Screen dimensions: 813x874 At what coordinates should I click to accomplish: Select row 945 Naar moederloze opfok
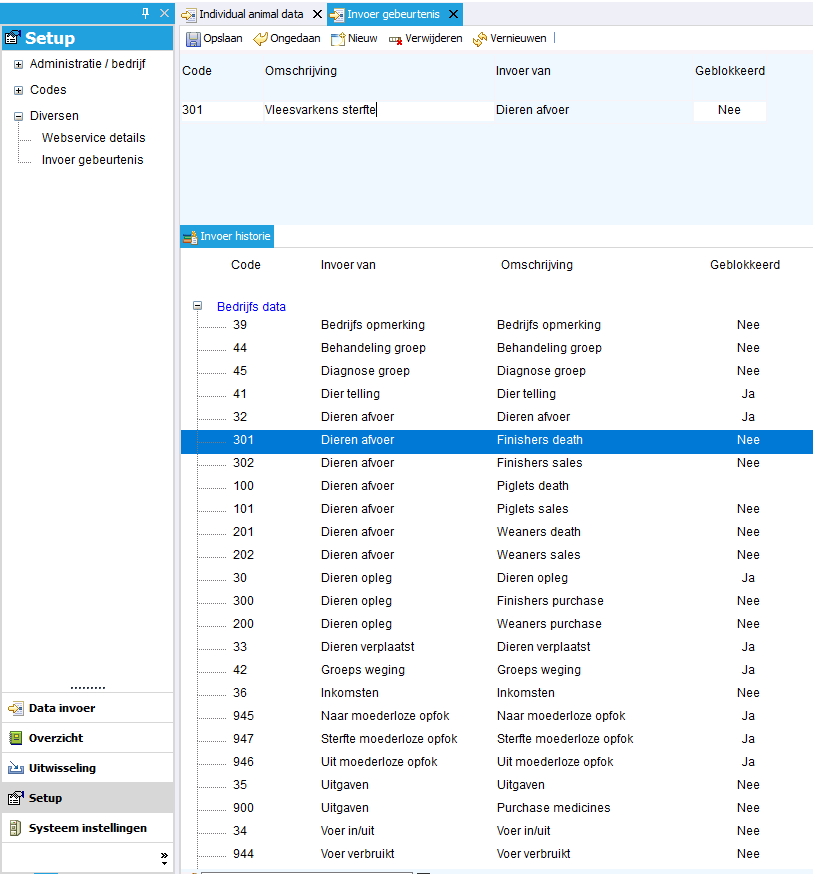point(496,716)
